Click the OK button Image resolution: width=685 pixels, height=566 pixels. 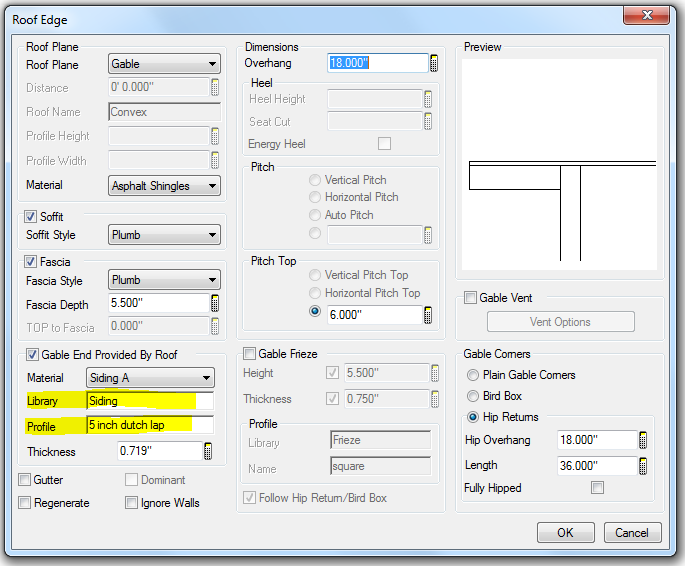(565, 532)
